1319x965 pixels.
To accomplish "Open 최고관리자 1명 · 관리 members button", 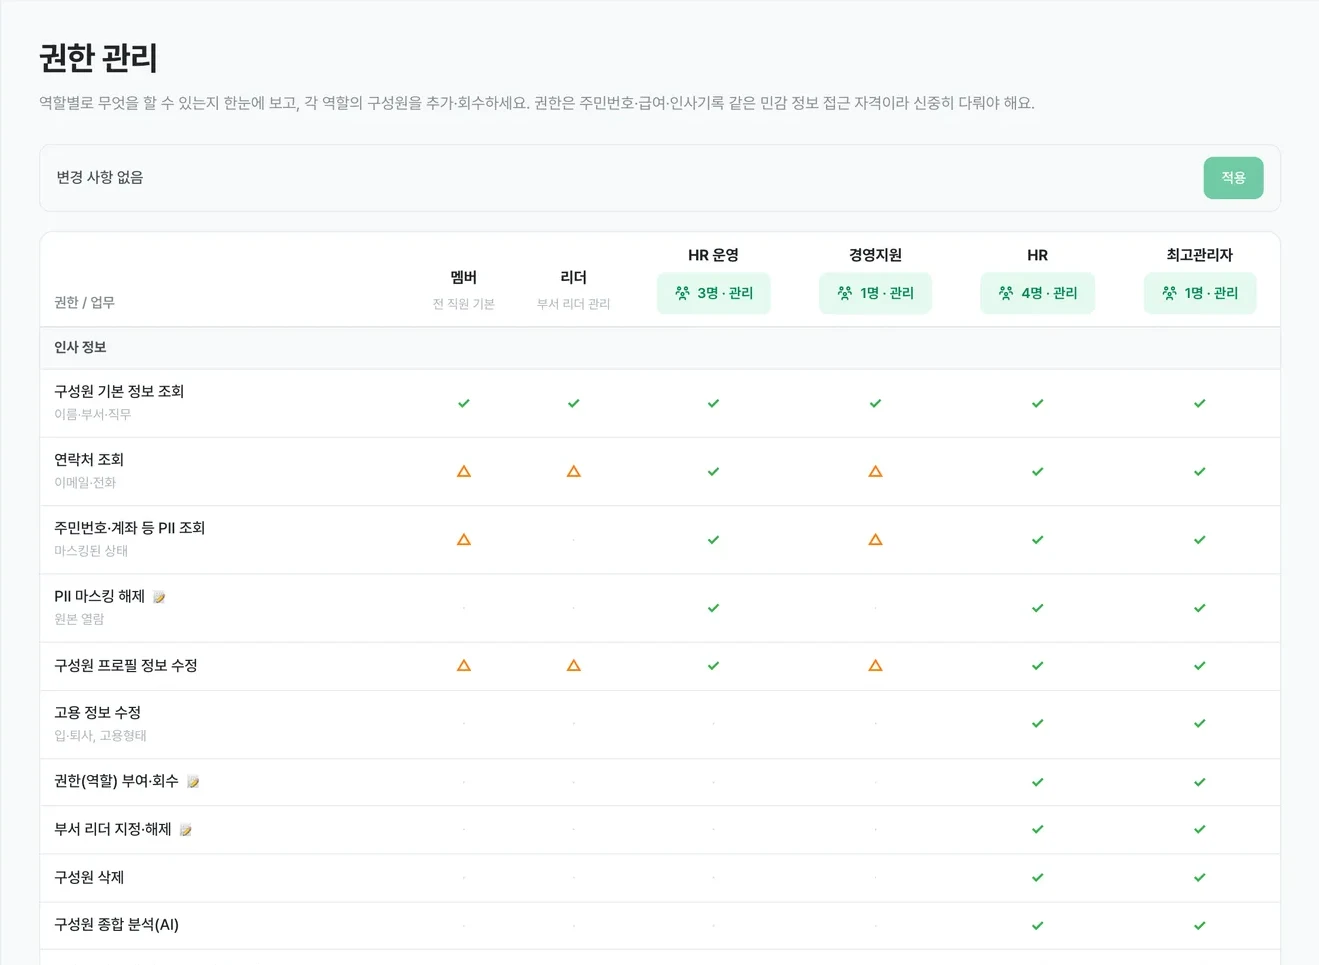I will [1199, 293].
